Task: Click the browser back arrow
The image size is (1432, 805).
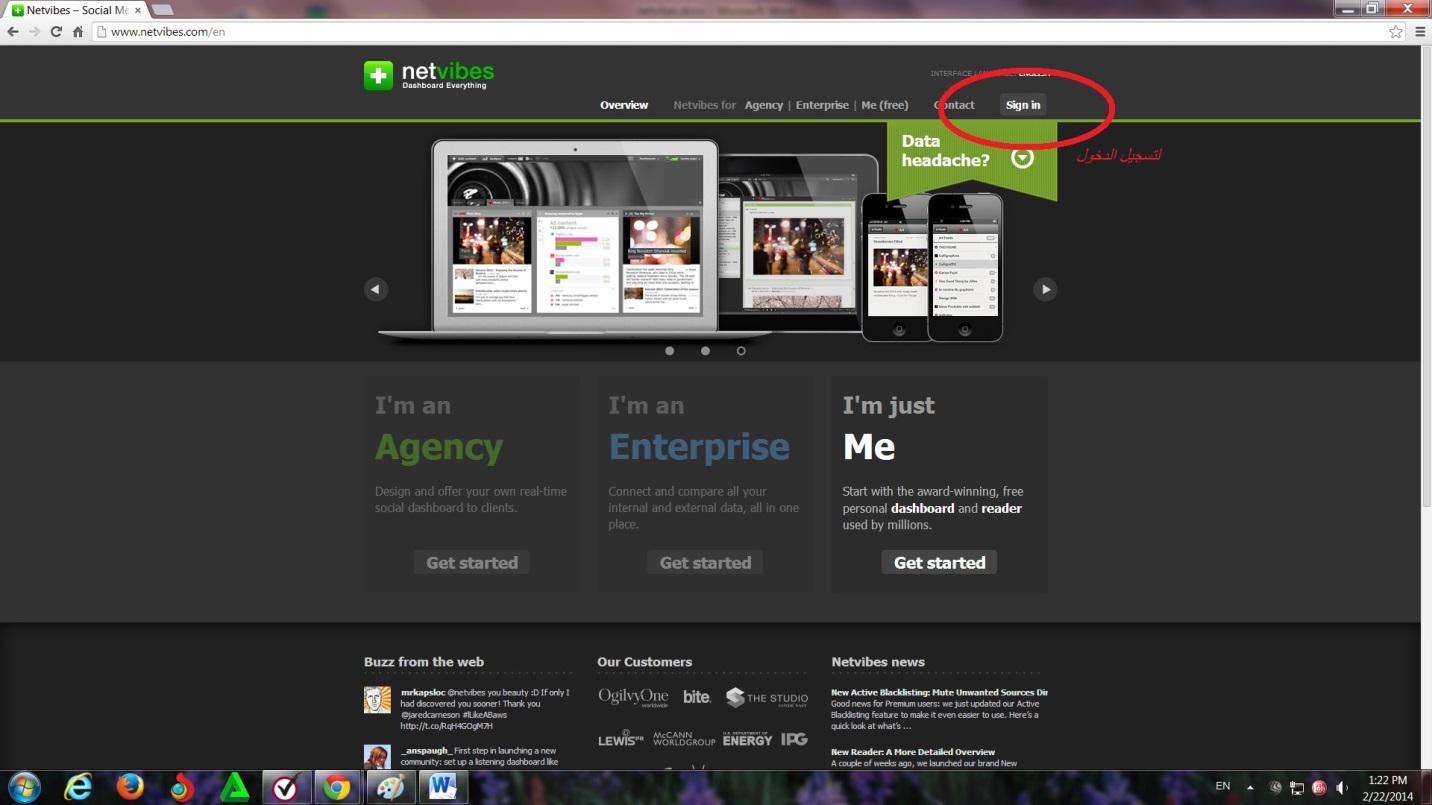Action: 12,32
